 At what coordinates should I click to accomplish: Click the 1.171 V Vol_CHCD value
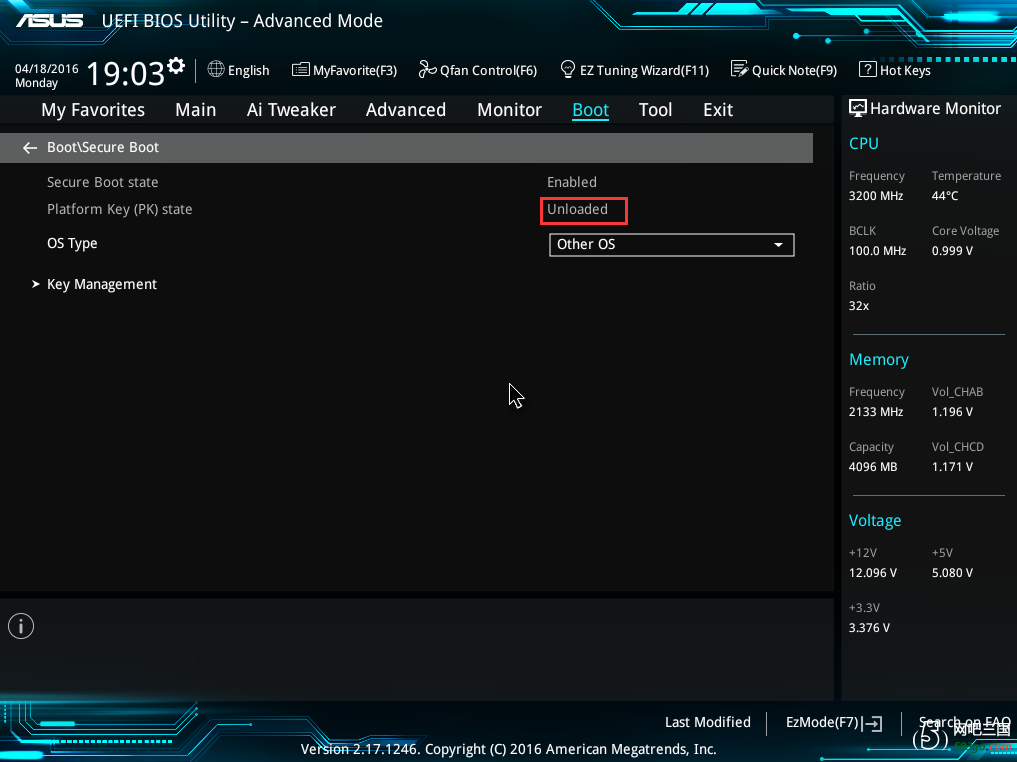pos(952,467)
